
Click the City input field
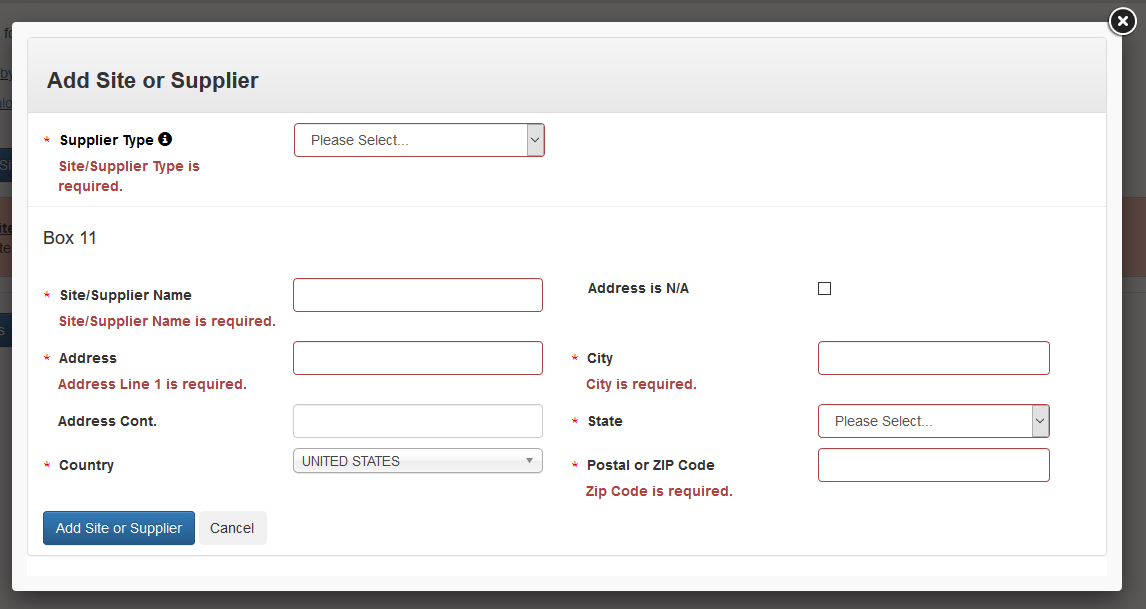(x=933, y=358)
